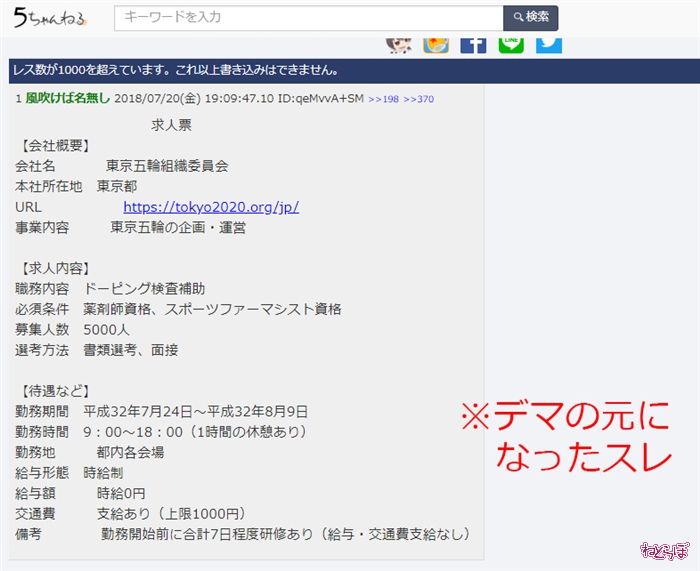700x571 pixels.
Task: Click the 求人票 heading in the post
Action: pos(171,125)
